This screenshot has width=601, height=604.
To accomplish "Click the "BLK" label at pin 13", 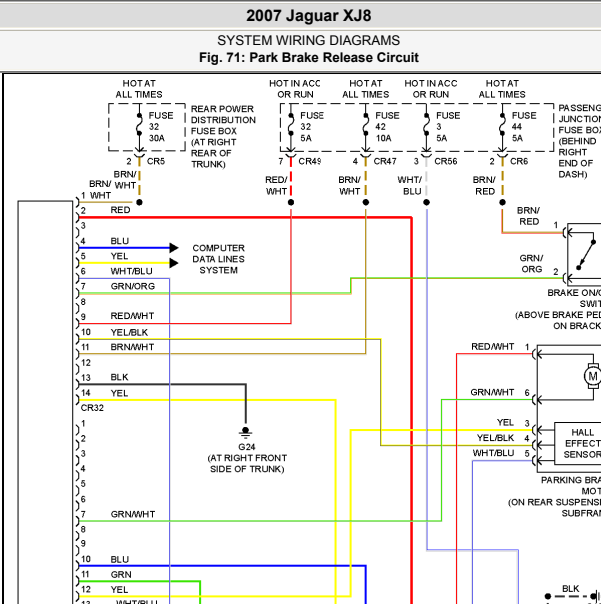I will pyautogui.click(x=119, y=377).
